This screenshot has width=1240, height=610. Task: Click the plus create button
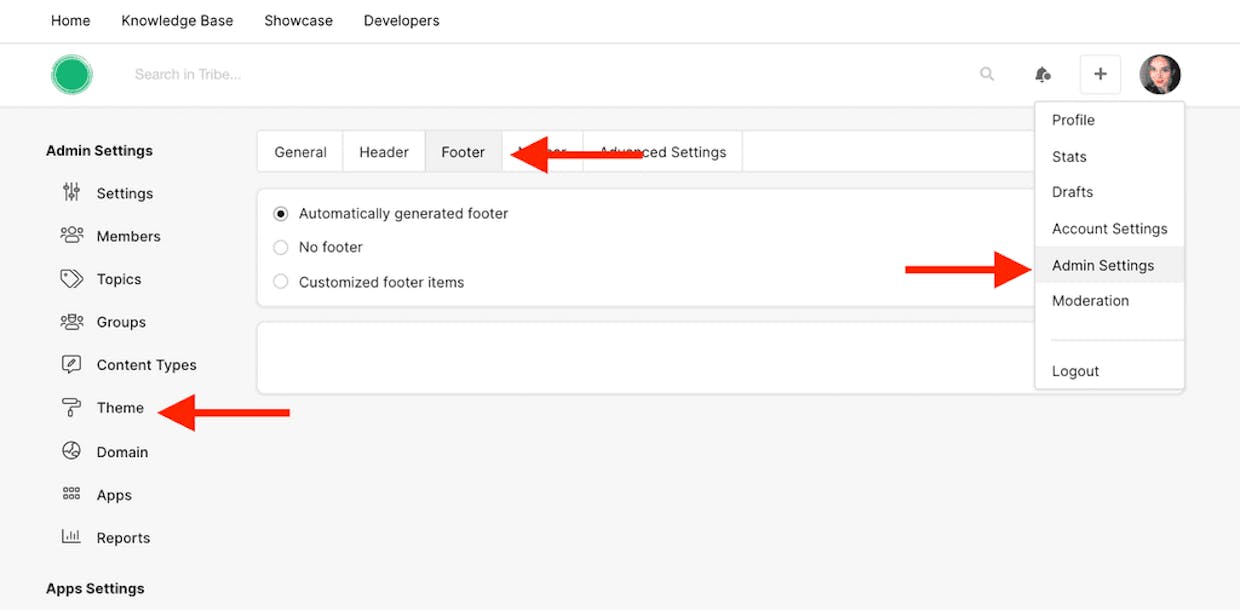coord(1100,74)
